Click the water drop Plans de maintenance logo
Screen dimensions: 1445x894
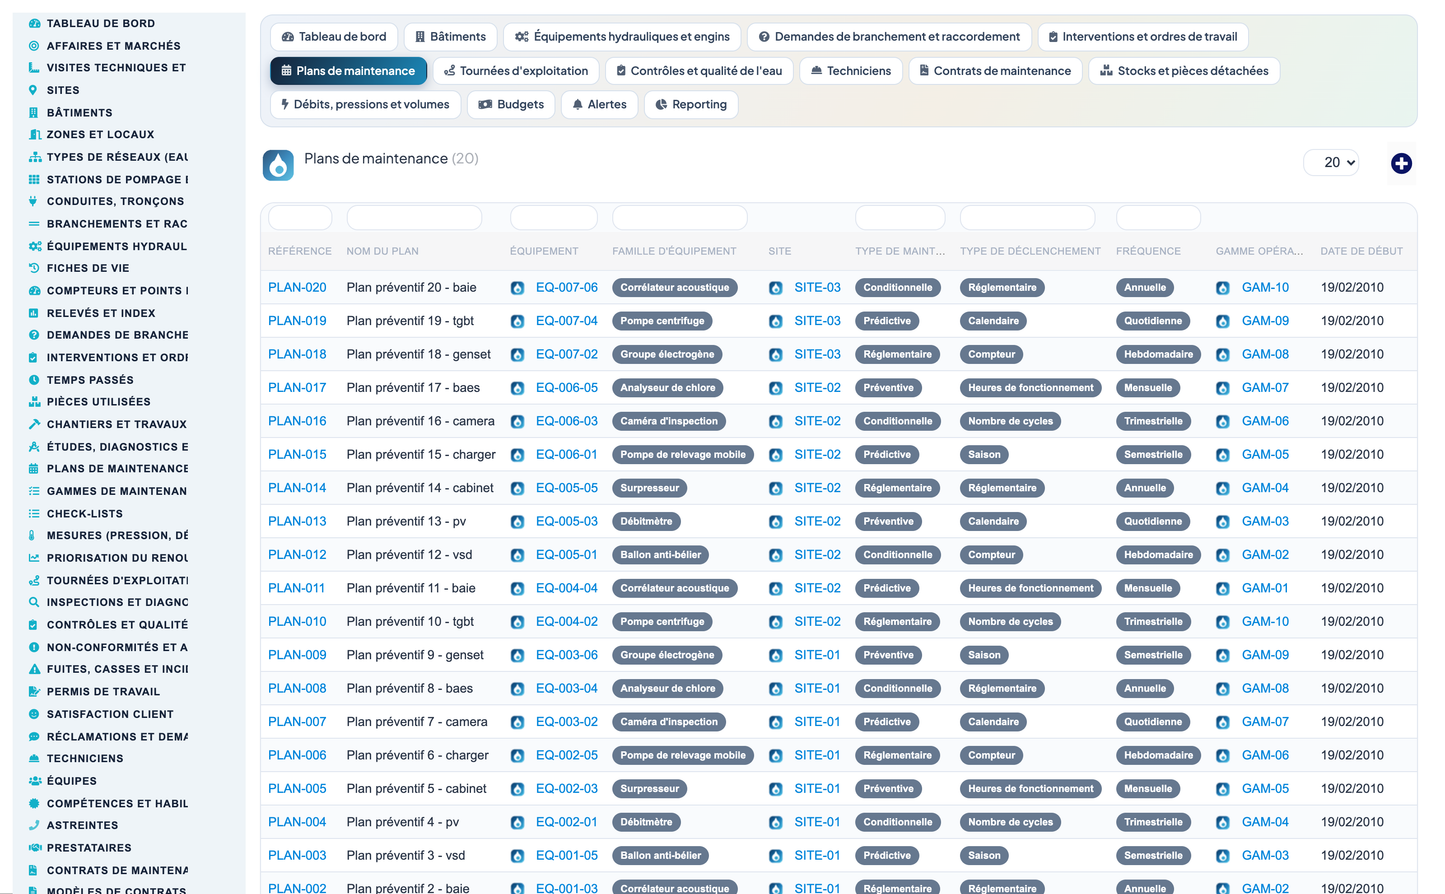[278, 165]
